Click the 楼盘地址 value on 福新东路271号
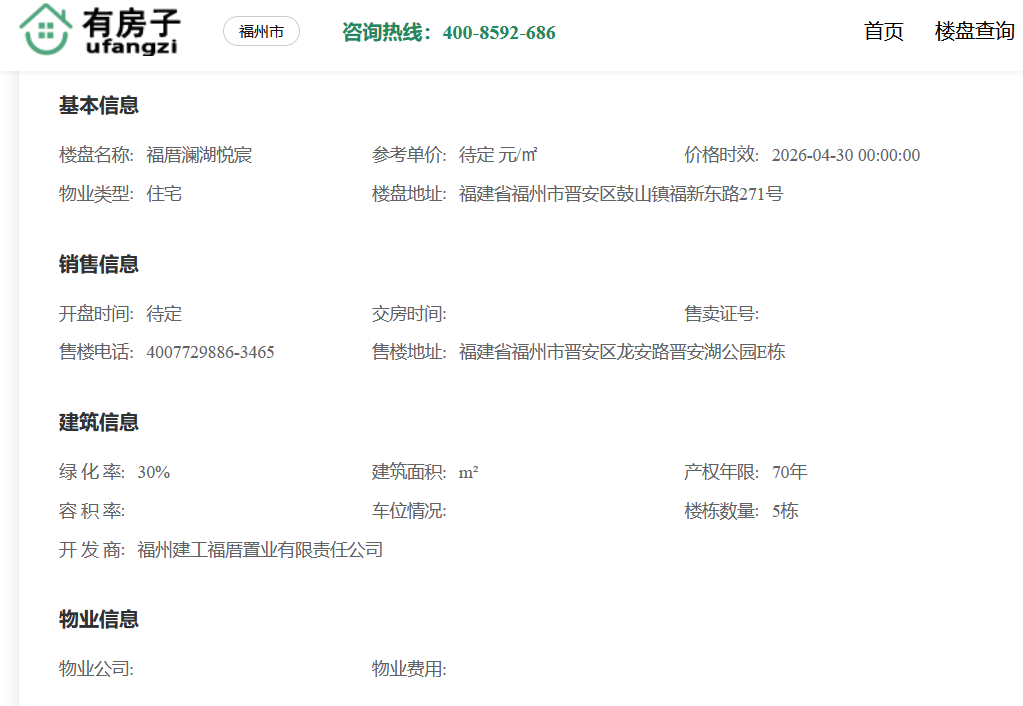This screenshot has width=1023, height=706. click(620, 194)
